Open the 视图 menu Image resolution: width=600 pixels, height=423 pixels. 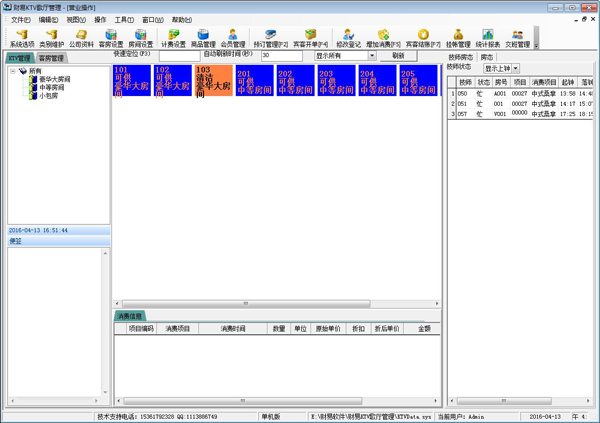76,20
